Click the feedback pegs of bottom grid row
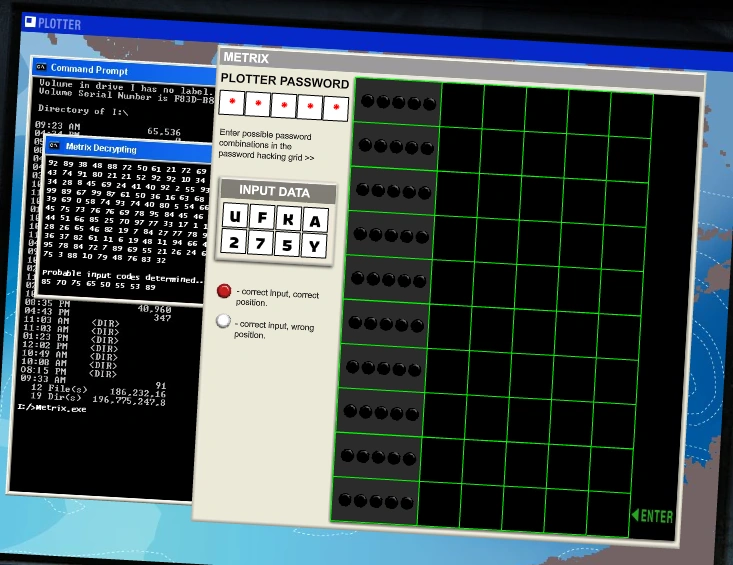This screenshot has width=733, height=565. (x=376, y=501)
